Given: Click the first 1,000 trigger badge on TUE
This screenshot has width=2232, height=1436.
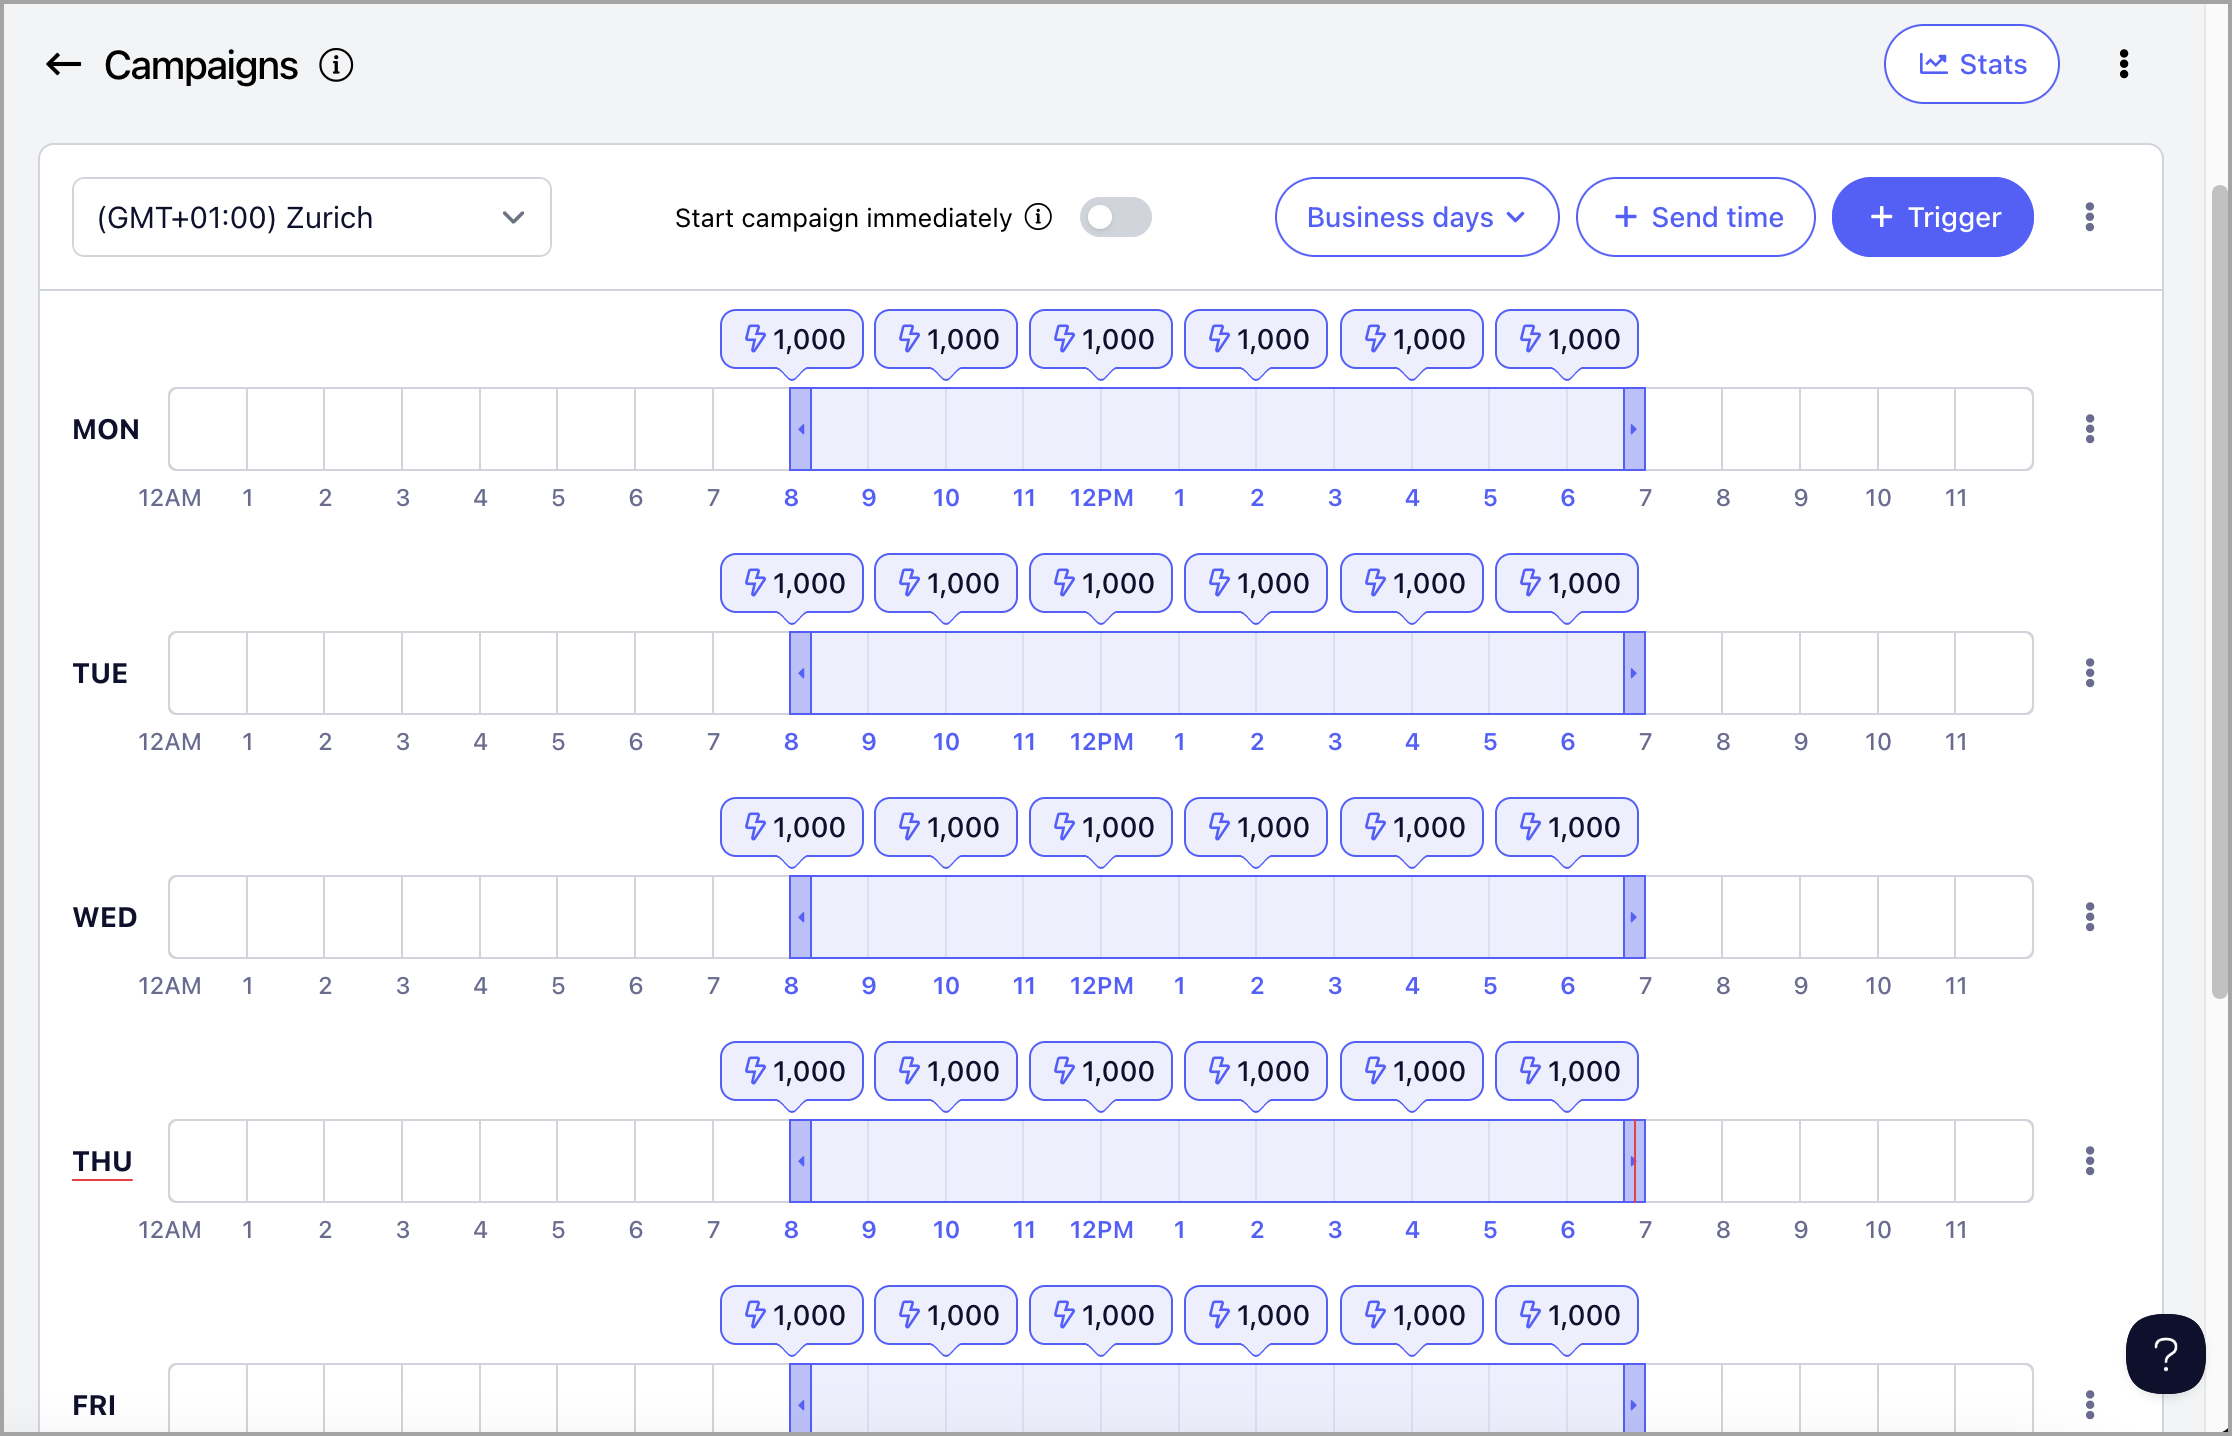Looking at the screenshot, I should point(792,583).
